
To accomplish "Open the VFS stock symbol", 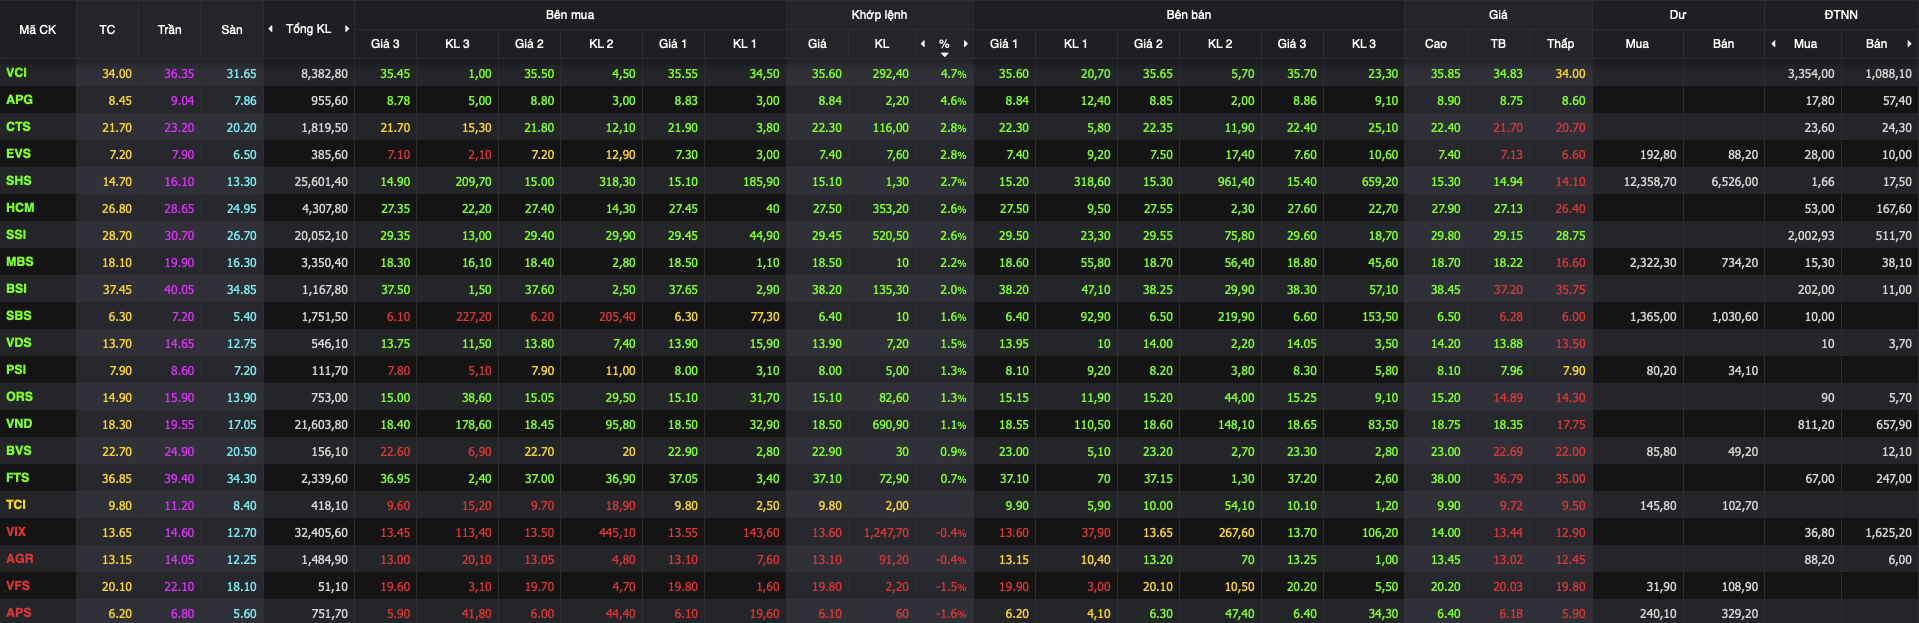I will (x=17, y=586).
